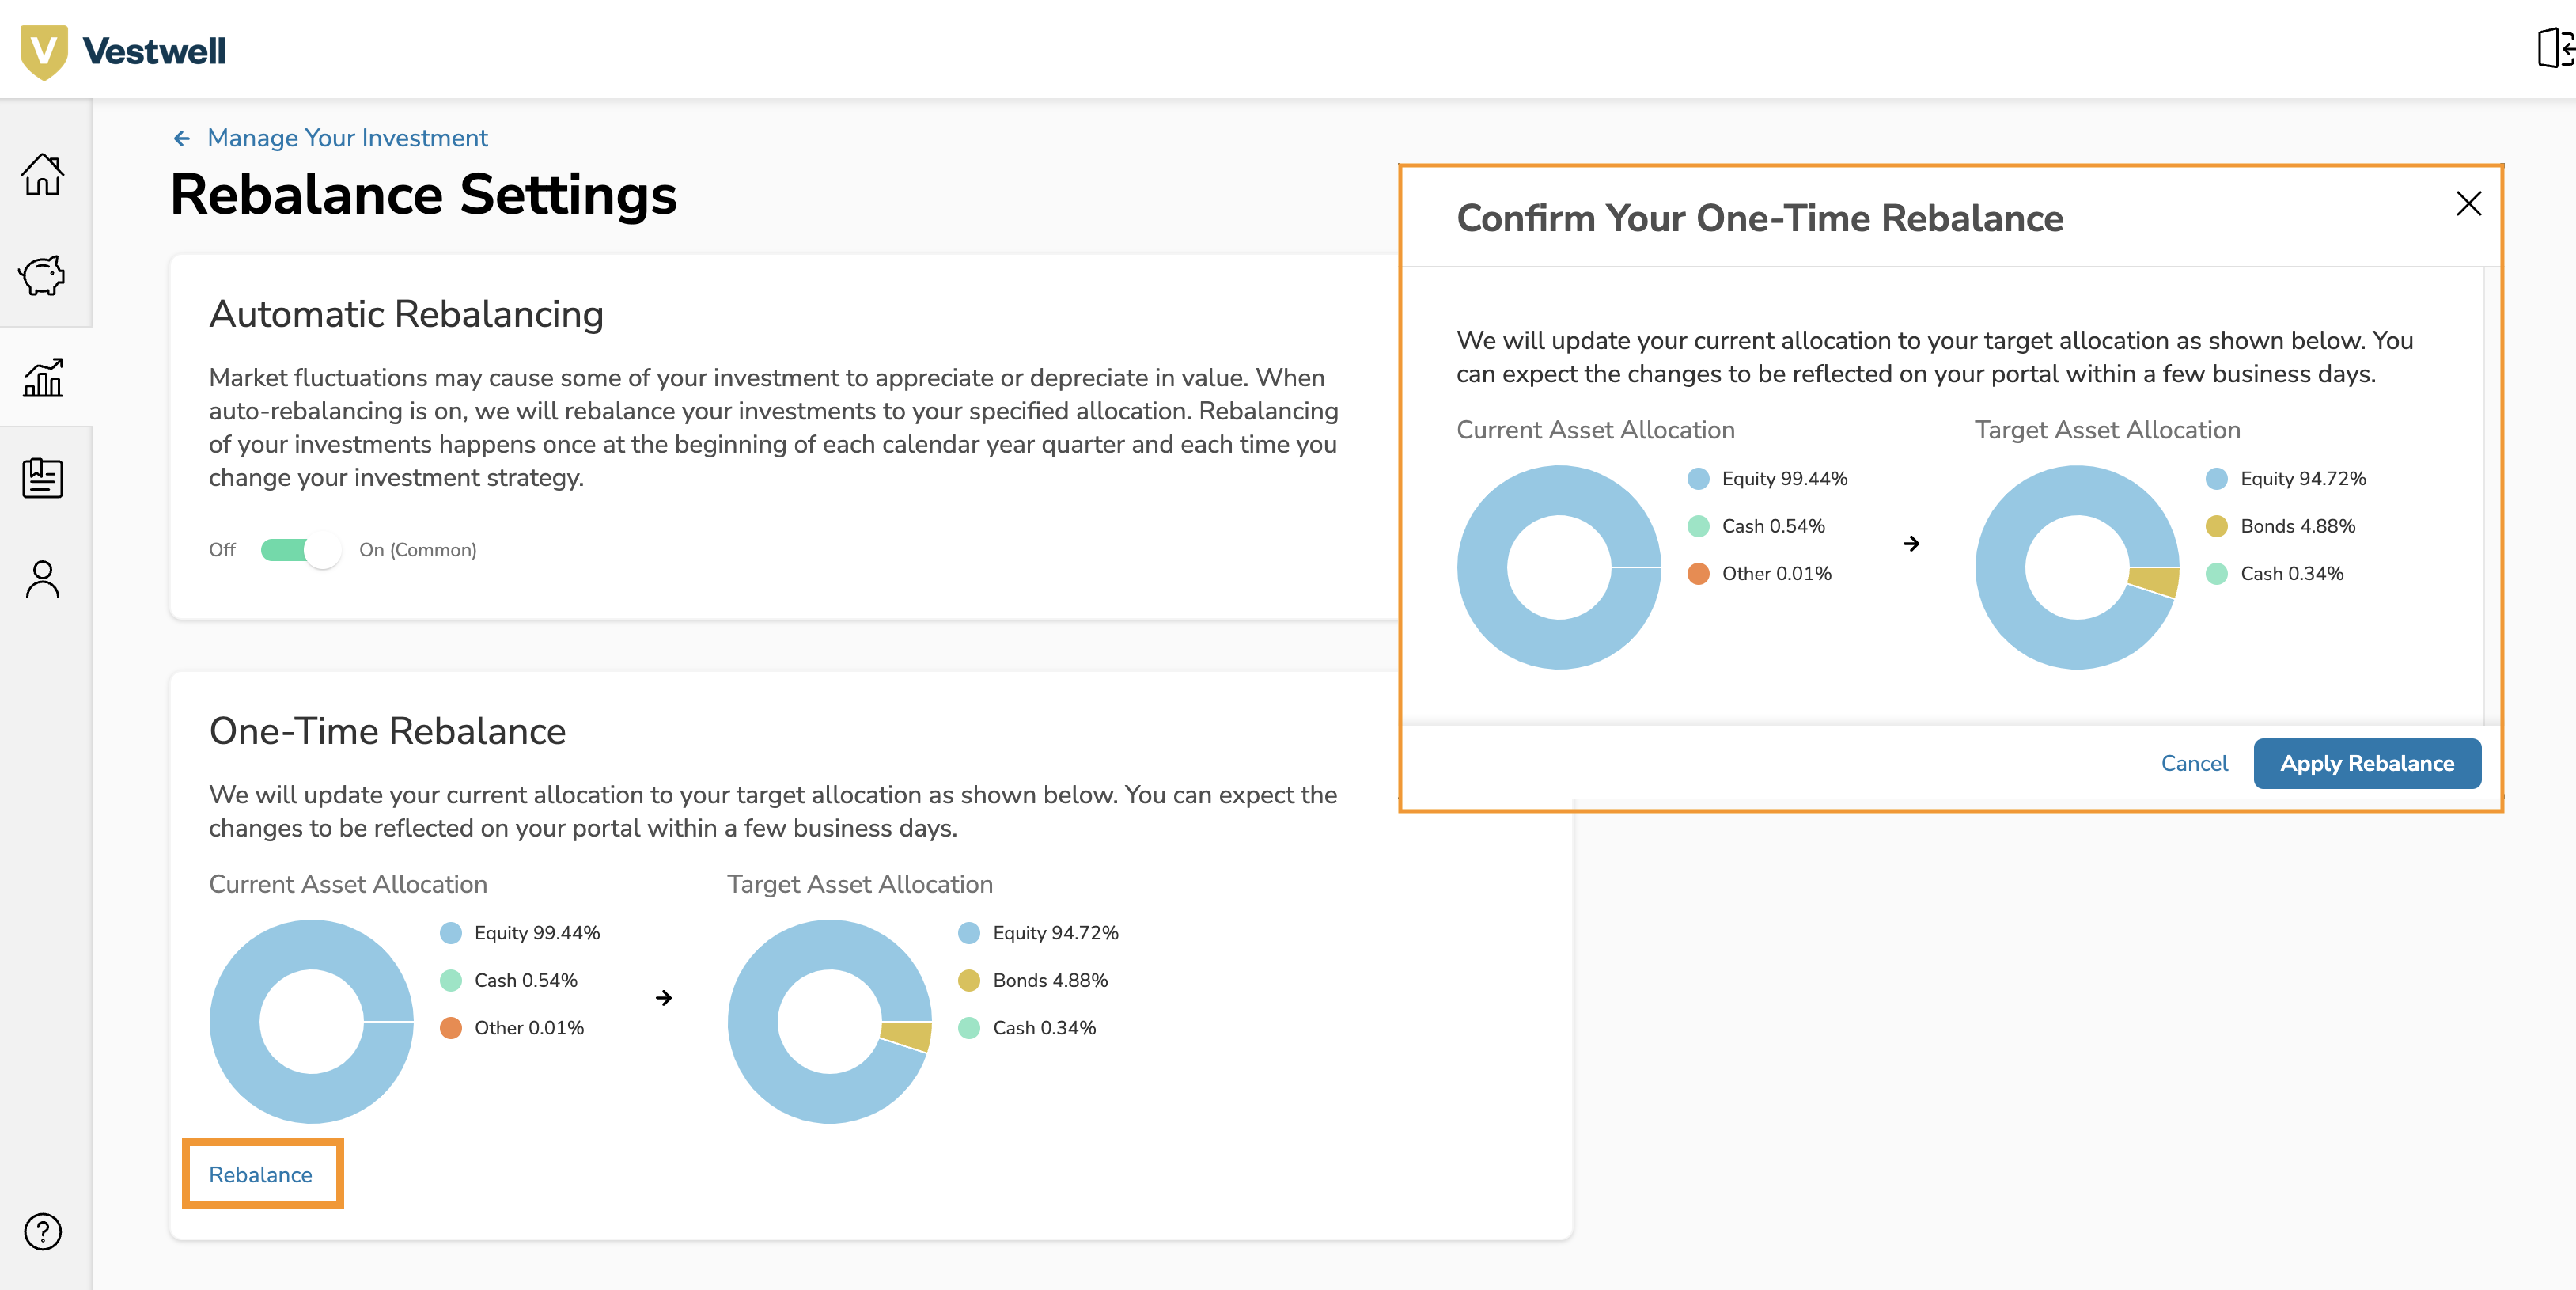
Task: Open the Manage Your Investment link
Action: (346, 137)
